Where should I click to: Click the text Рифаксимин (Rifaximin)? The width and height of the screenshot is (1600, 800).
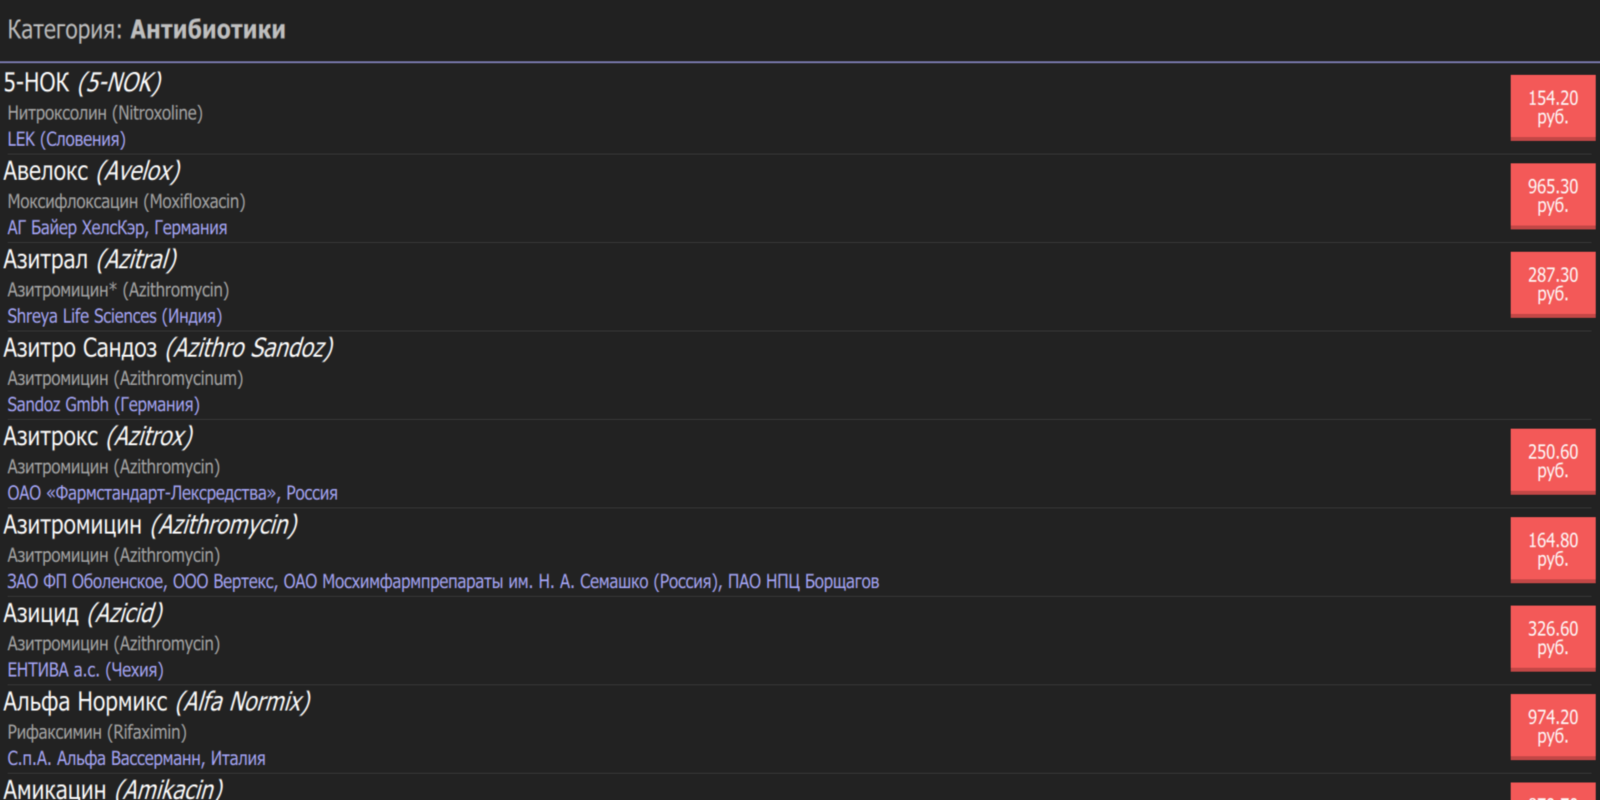tap(97, 732)
